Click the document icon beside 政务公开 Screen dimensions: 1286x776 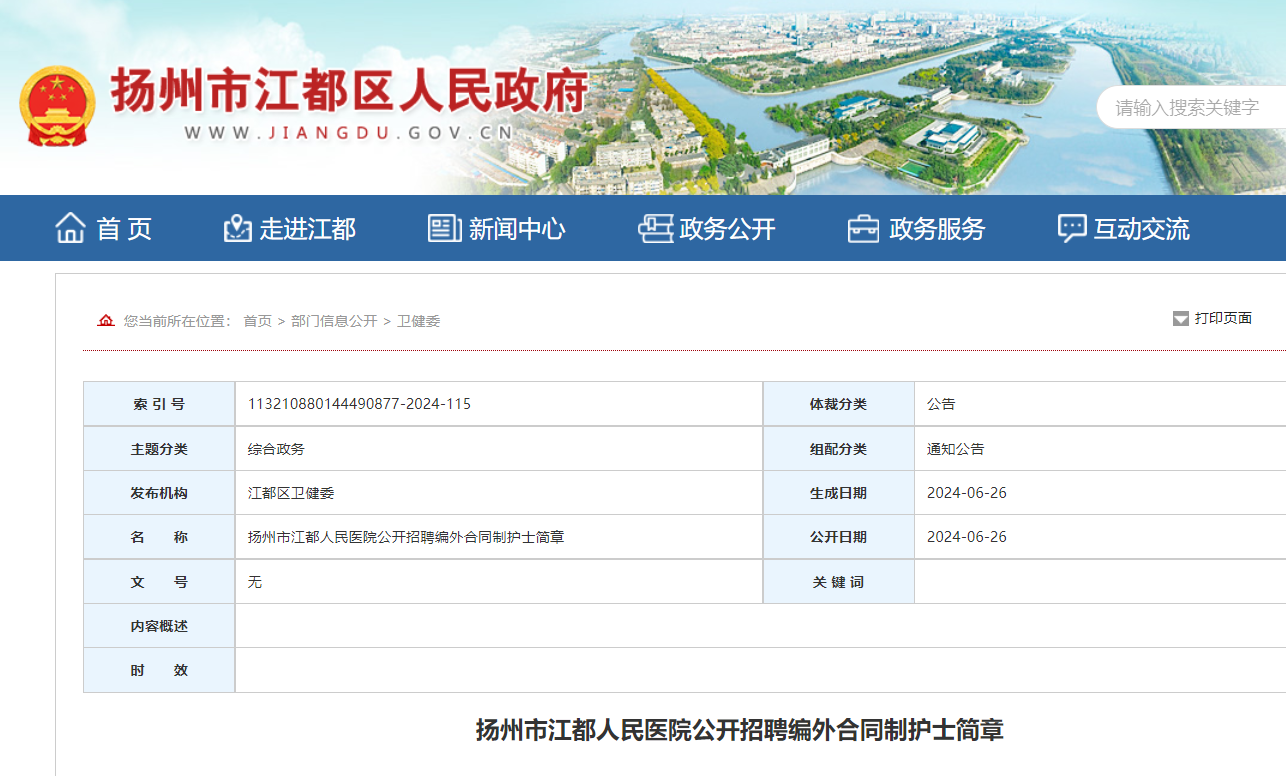[655, 228]
